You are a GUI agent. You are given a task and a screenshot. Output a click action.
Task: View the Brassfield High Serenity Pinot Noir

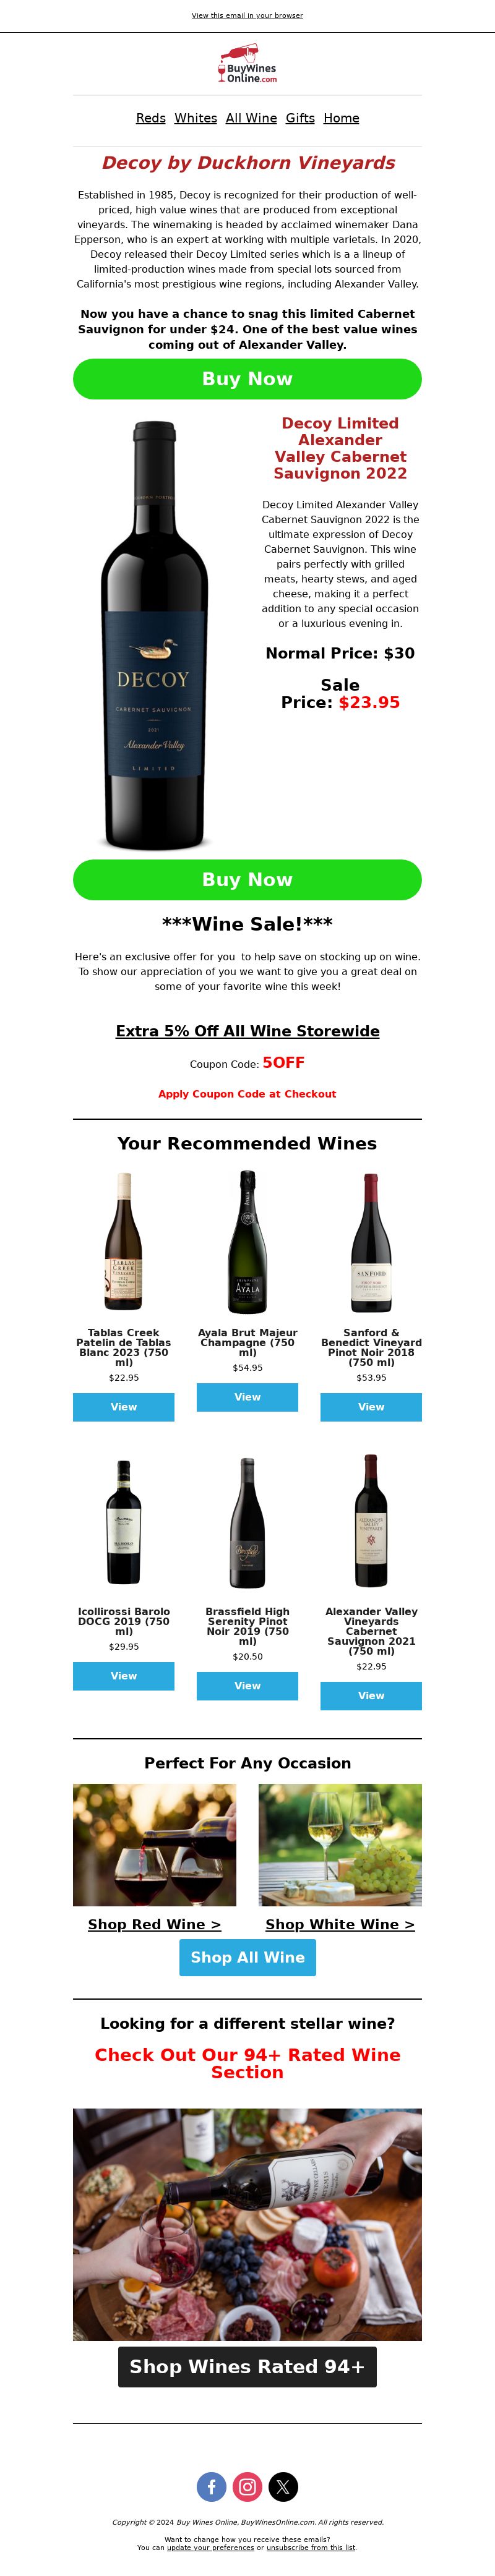[247, 1686]
